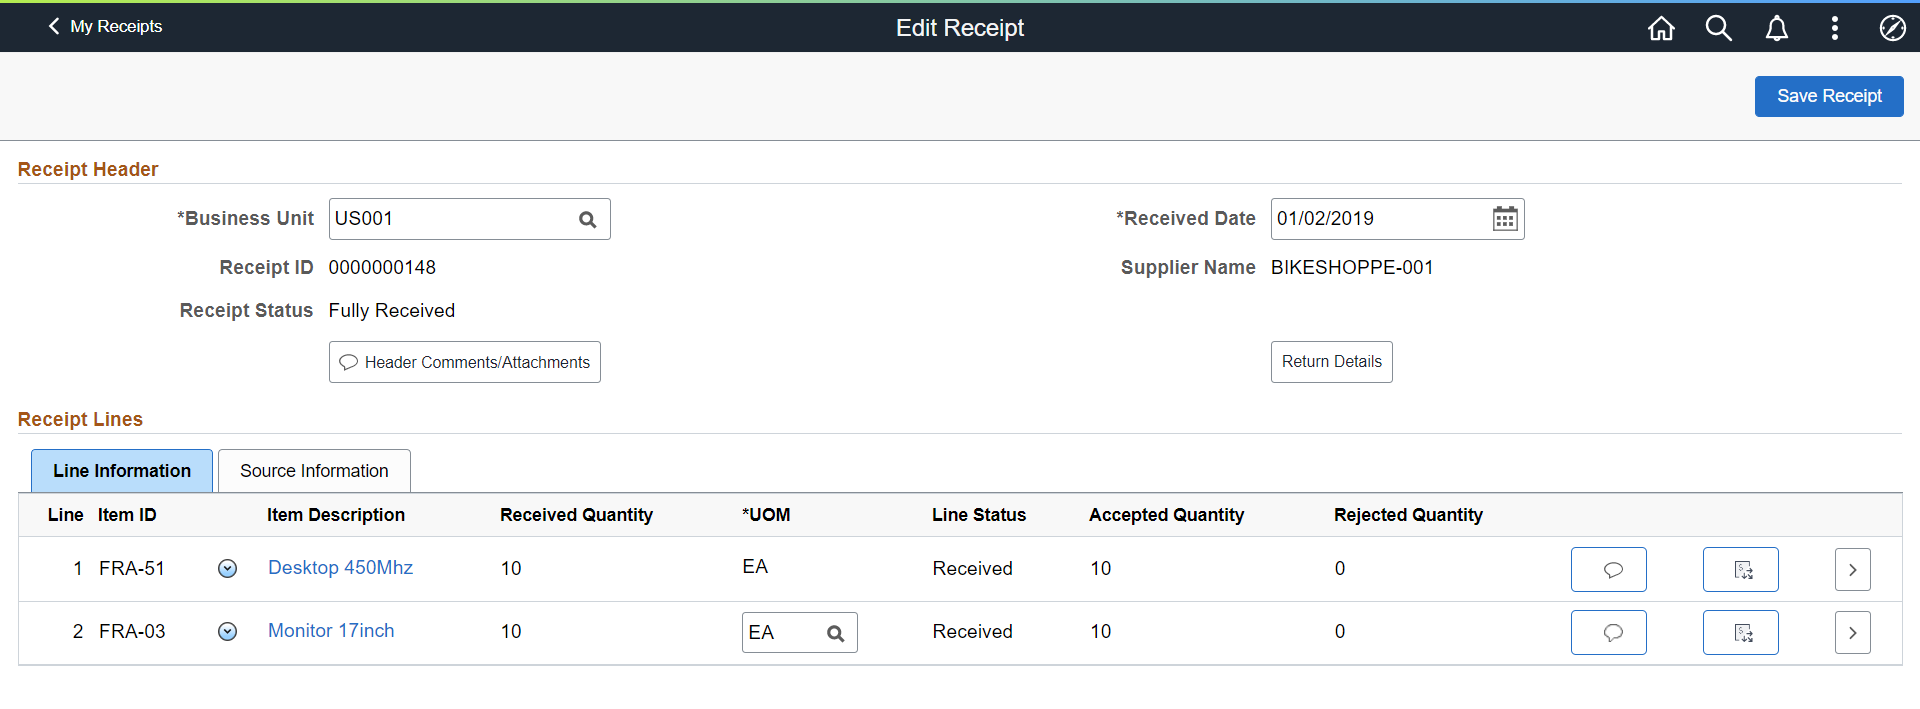Open the NavBar compass icon
Viewport: 1920px width, 709px height.
click(1893, 28)
